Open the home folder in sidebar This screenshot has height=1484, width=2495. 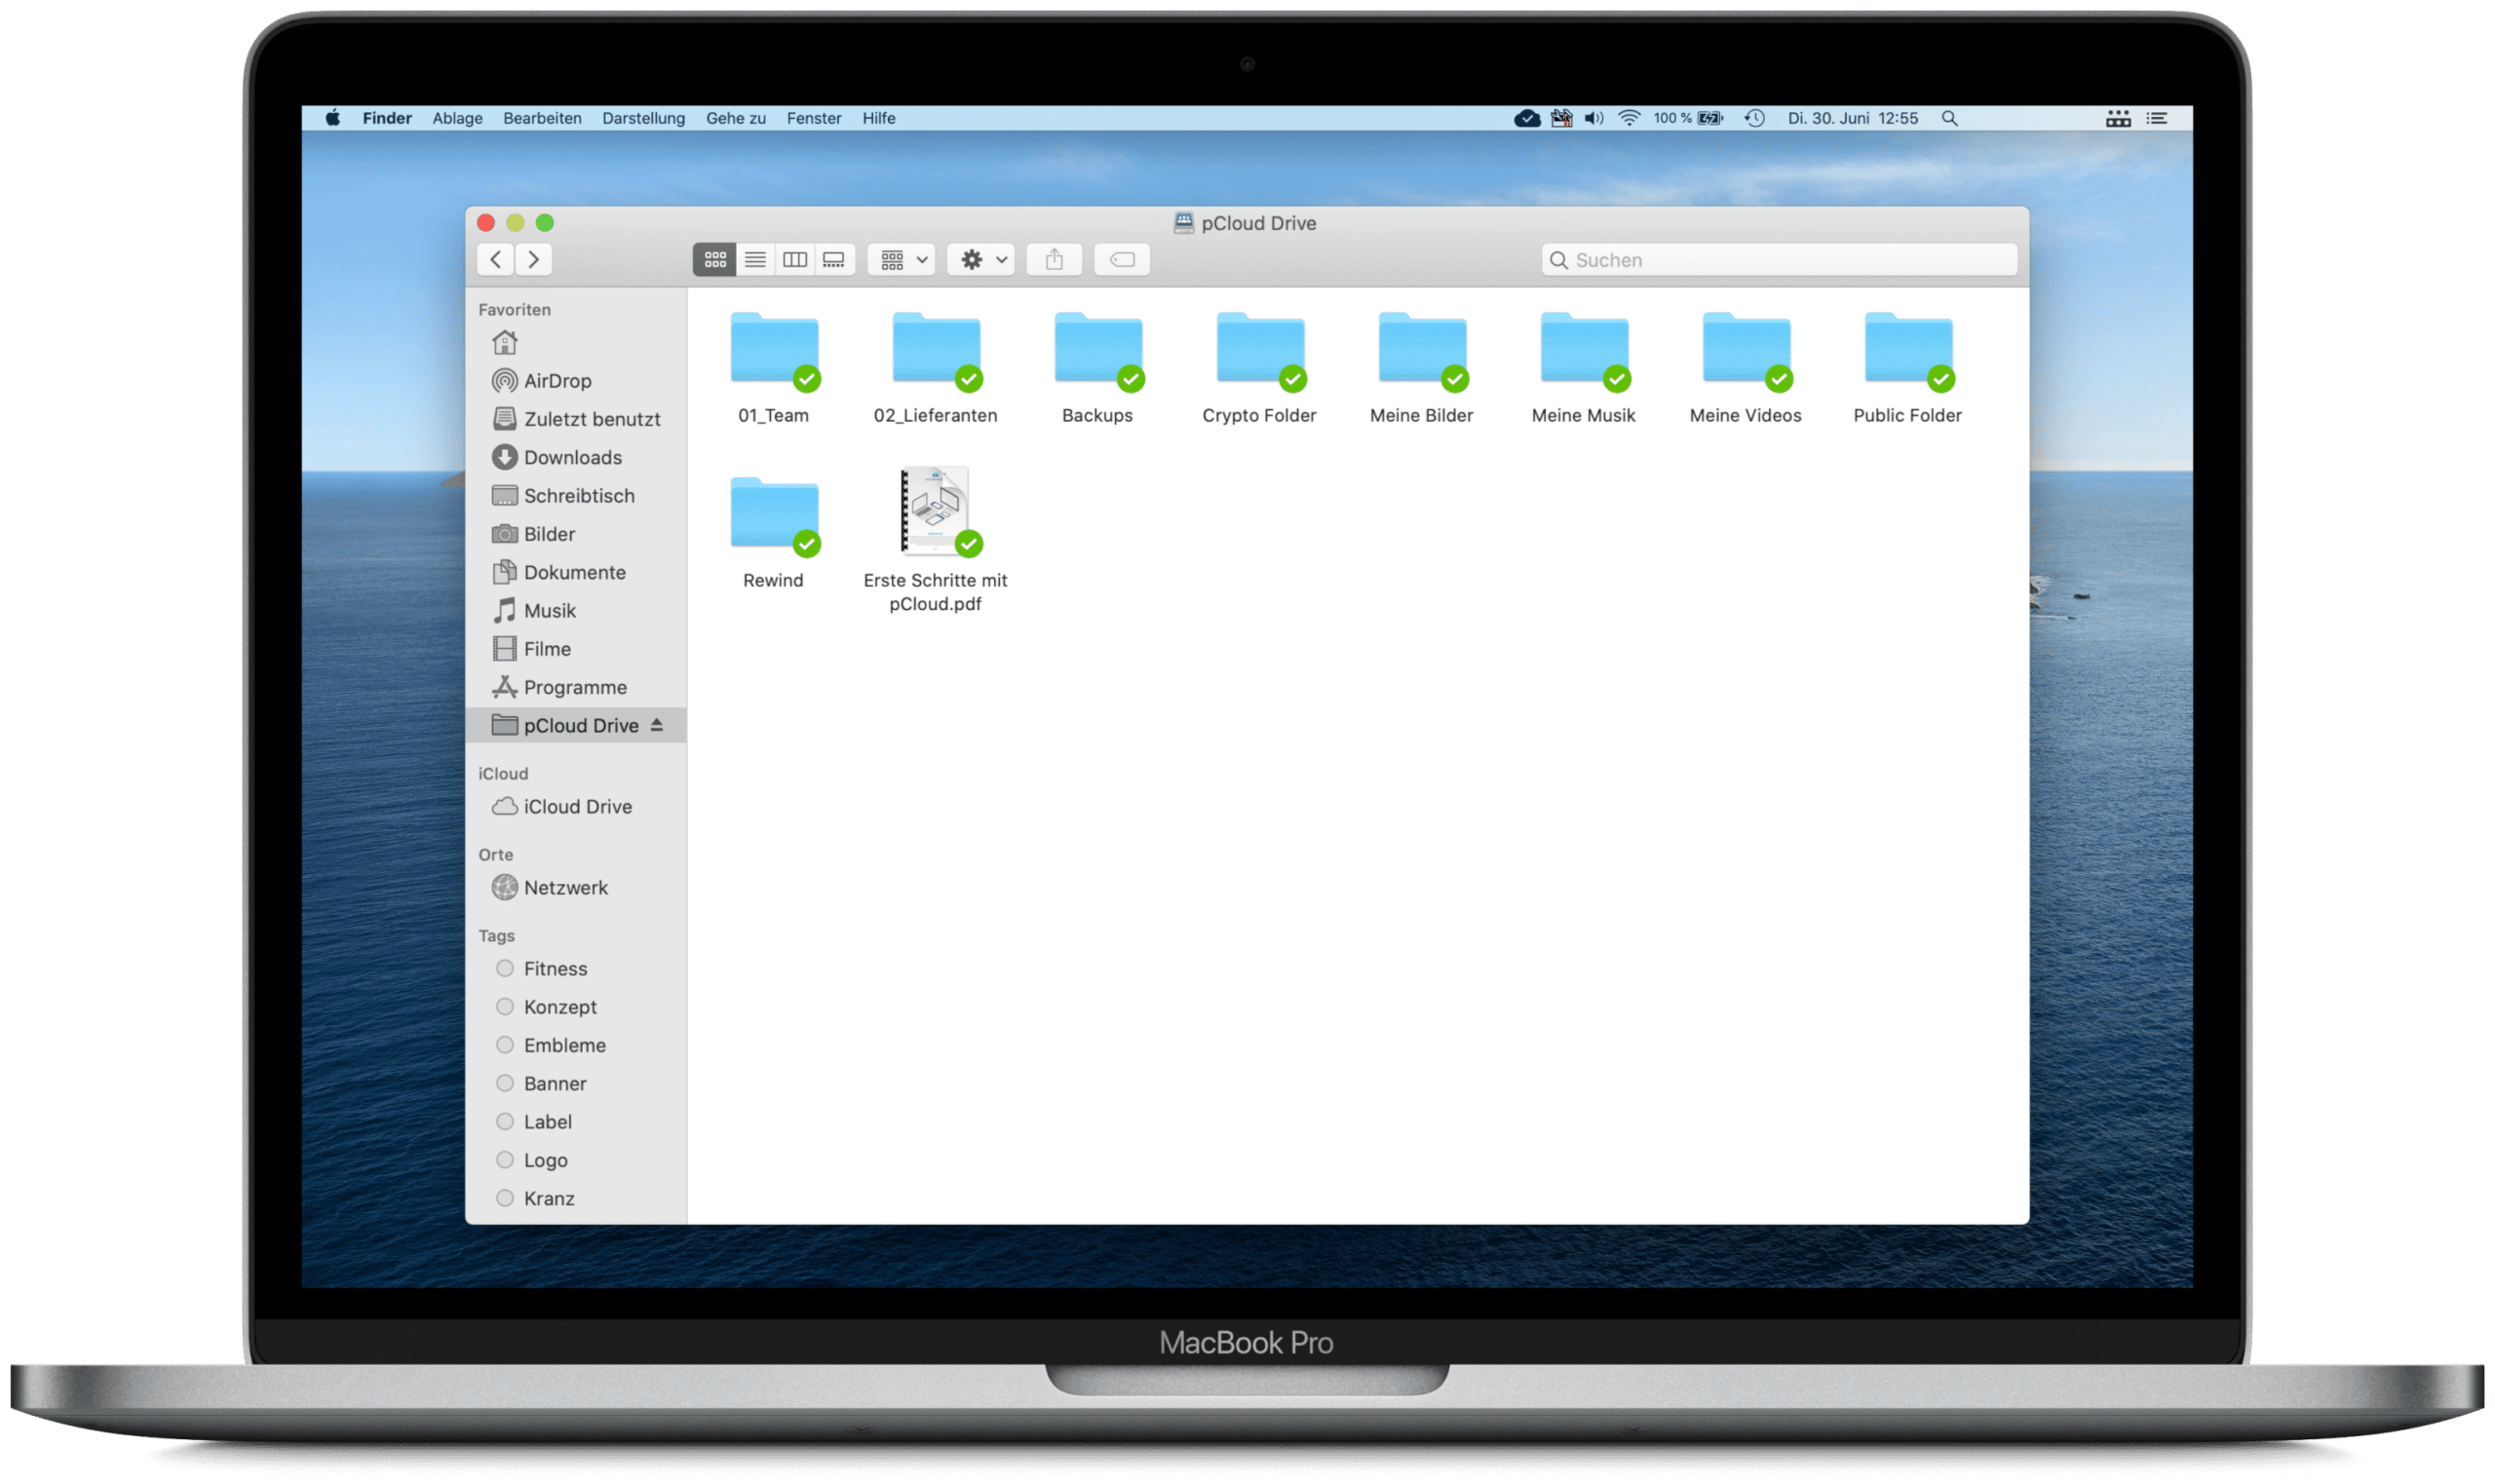click(x=505, y=343)
